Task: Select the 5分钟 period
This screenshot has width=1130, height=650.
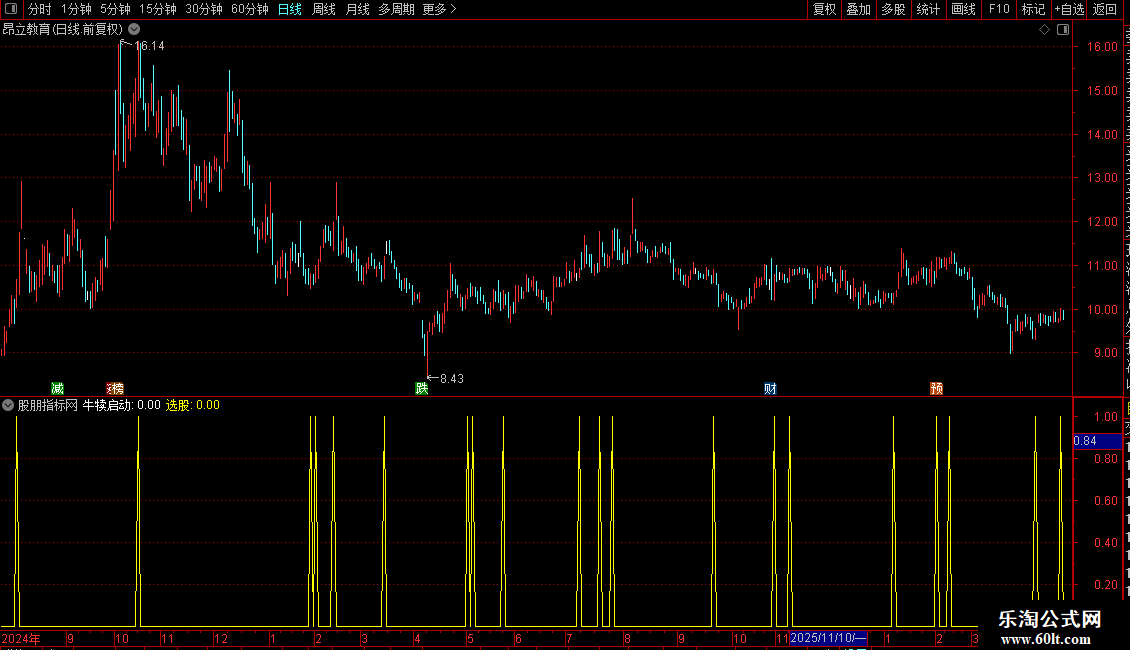Action: [x=115, y=9]
